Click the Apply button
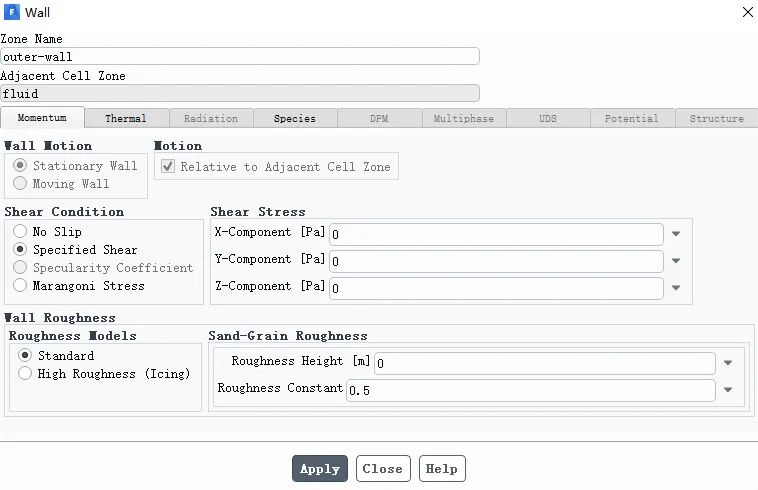758x490 pixels. (320, 469)
